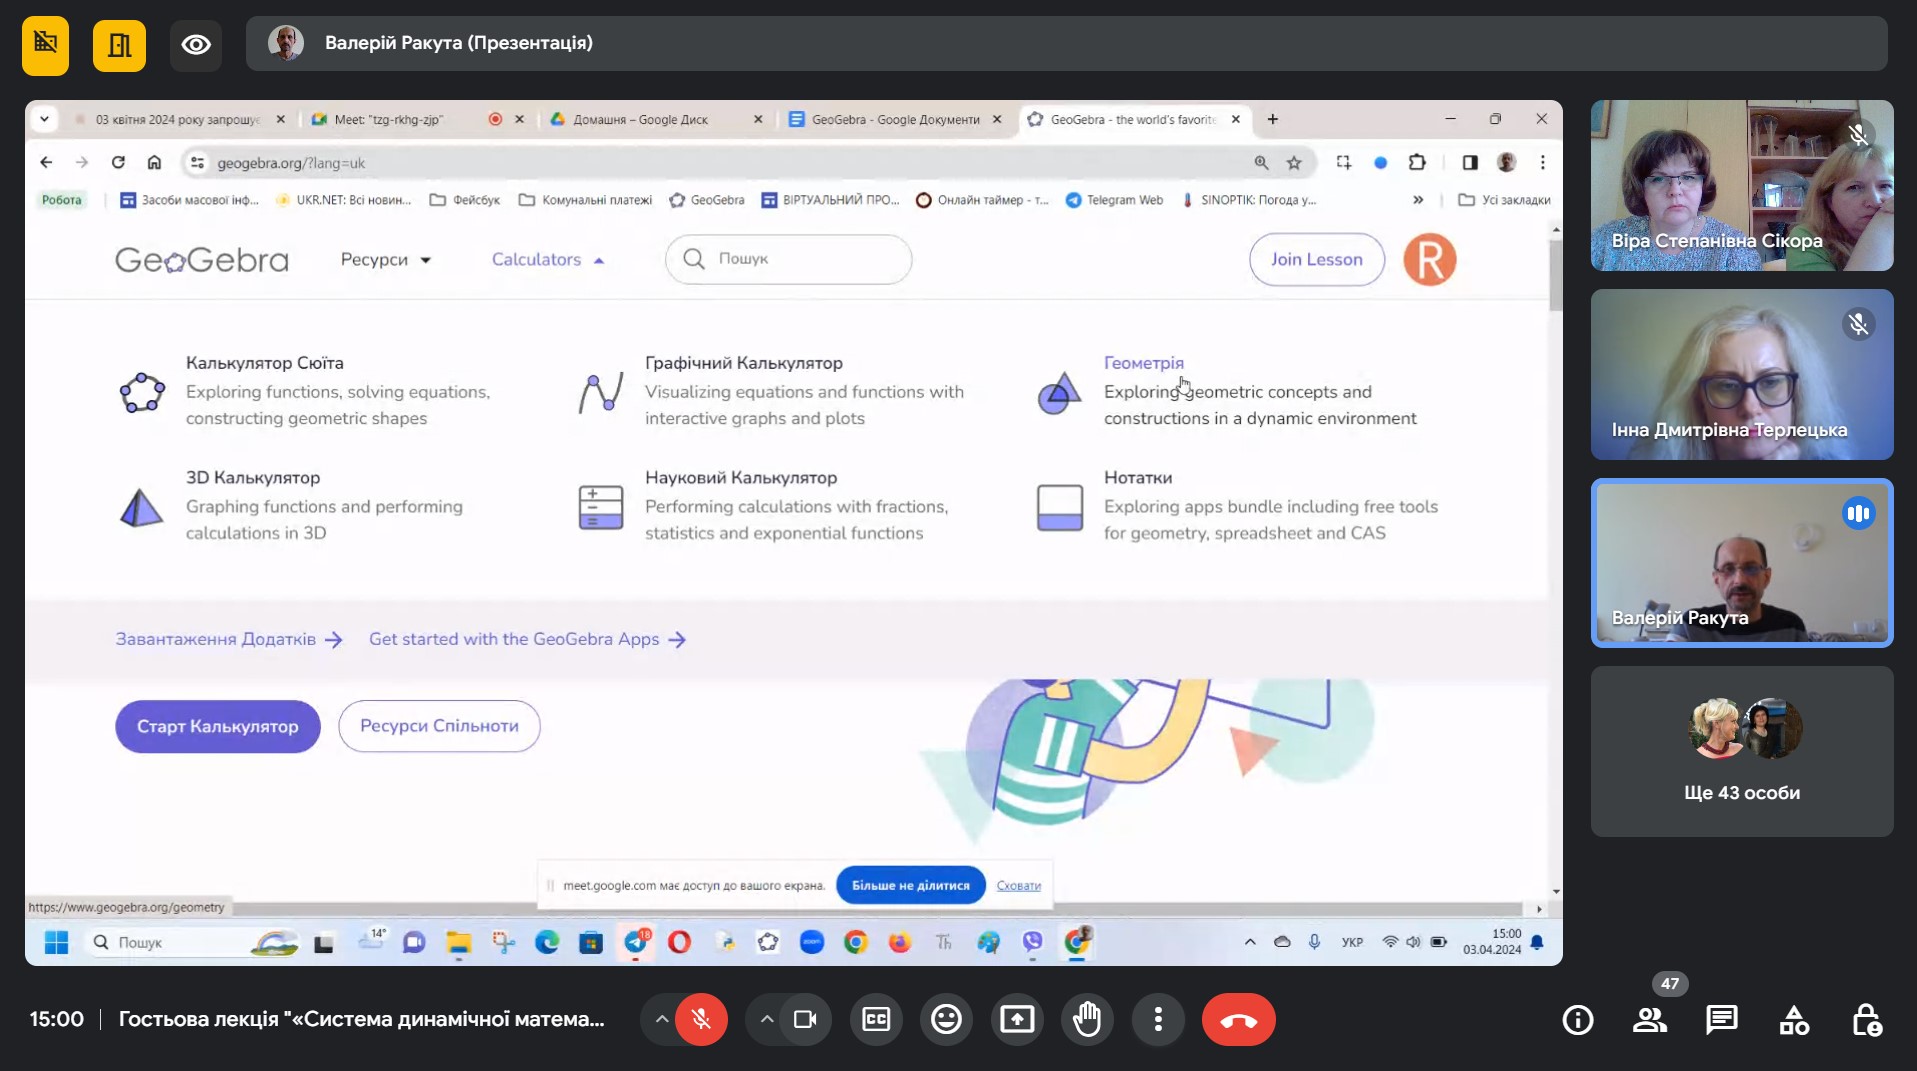The height and width of the screenshot is (1071, 1917).
Task: Bookmark this page with the star icon
Action: [1294, 162]
